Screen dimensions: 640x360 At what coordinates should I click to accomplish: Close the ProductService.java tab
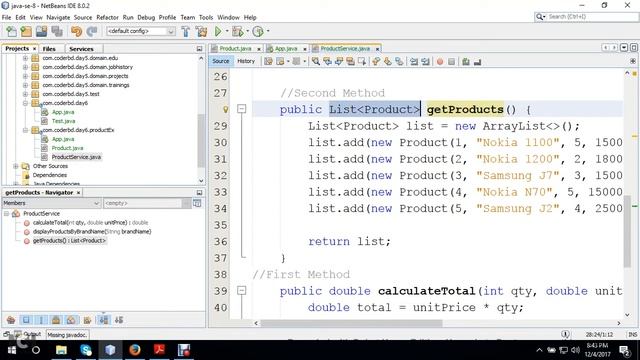tap(378, 49)
